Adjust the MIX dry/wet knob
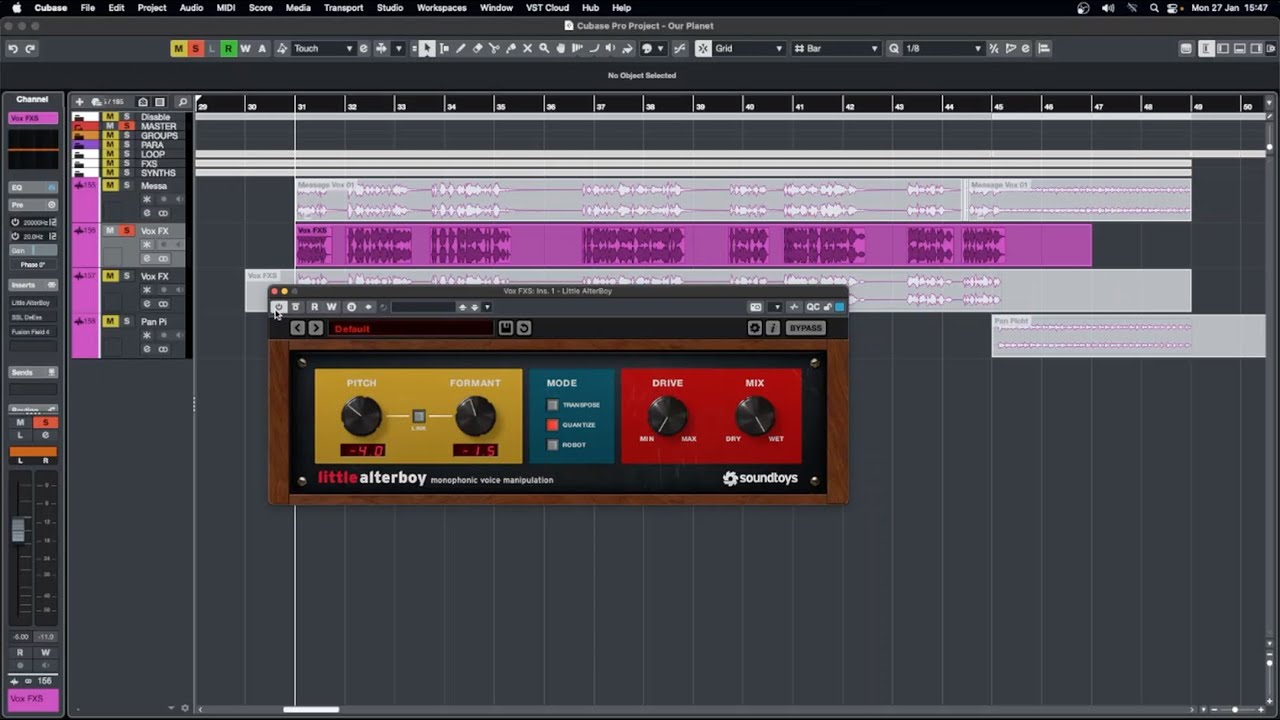This screenshot has width=1280, height=720. (x=755, y=414)
